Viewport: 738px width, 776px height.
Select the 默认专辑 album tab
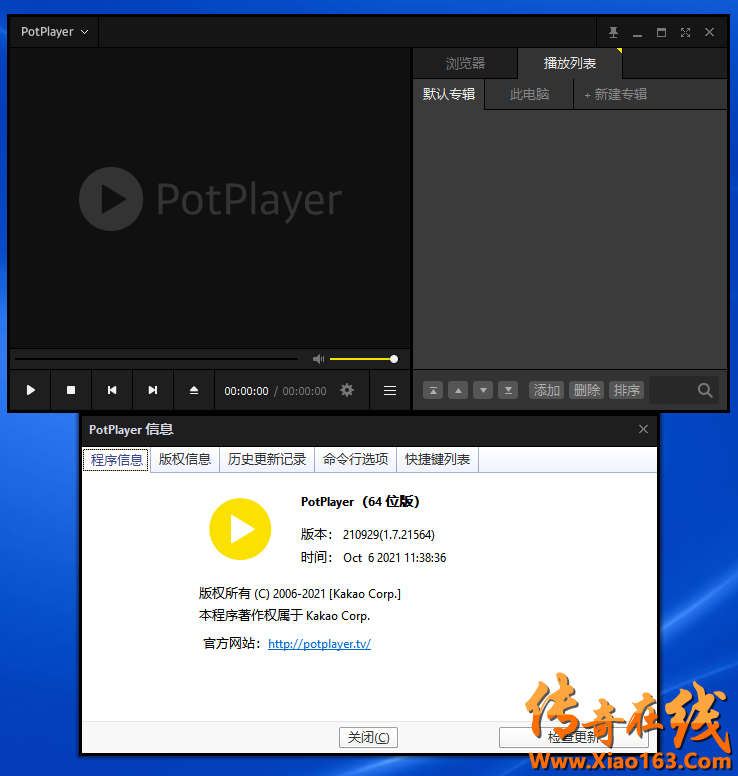pyautogui.click(x=449, y=94)
